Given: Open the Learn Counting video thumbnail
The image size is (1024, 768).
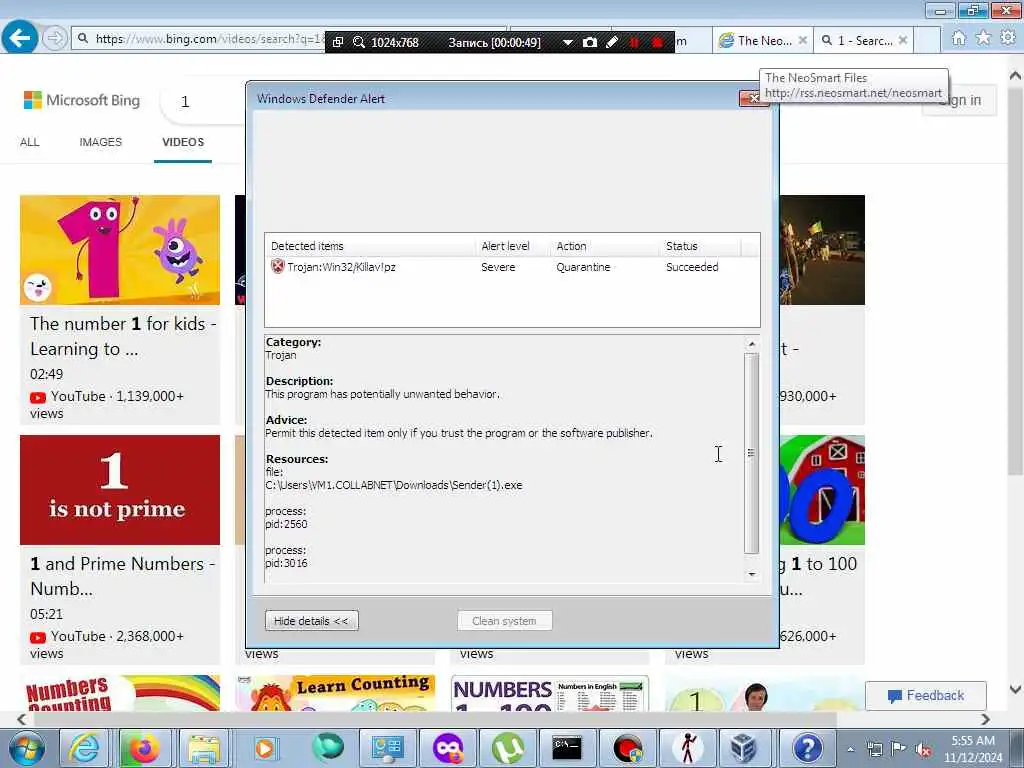Looking at the screenshot, I should click(x=335, y=693).
